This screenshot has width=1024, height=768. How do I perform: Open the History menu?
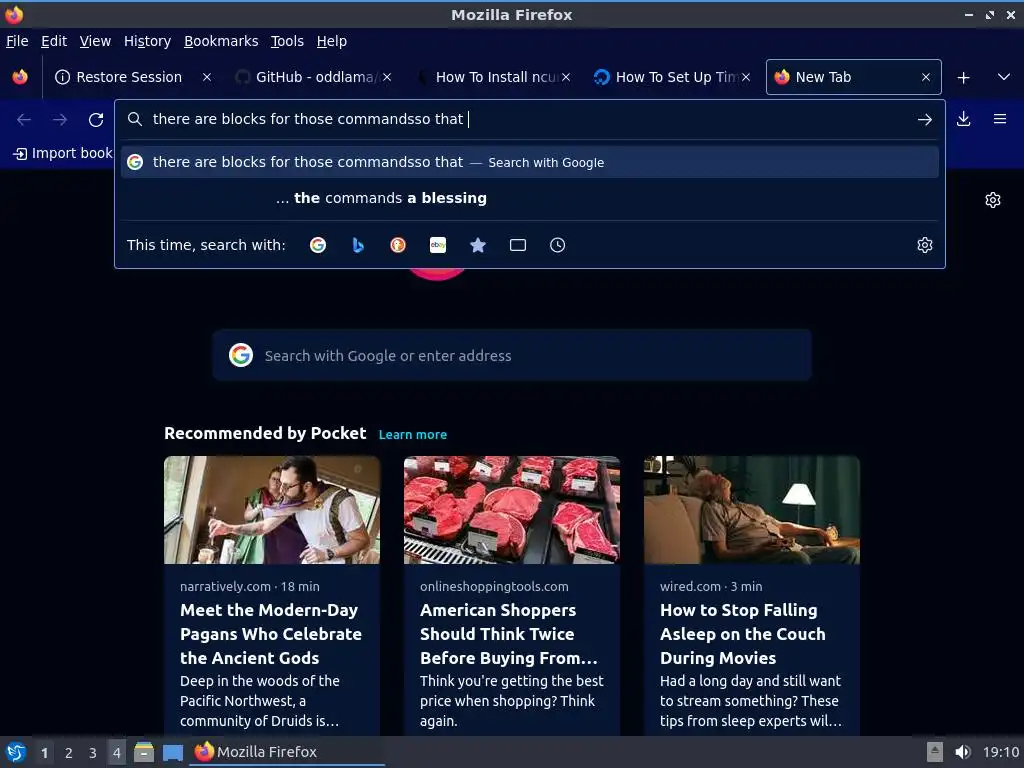click(x=147, y=41)
